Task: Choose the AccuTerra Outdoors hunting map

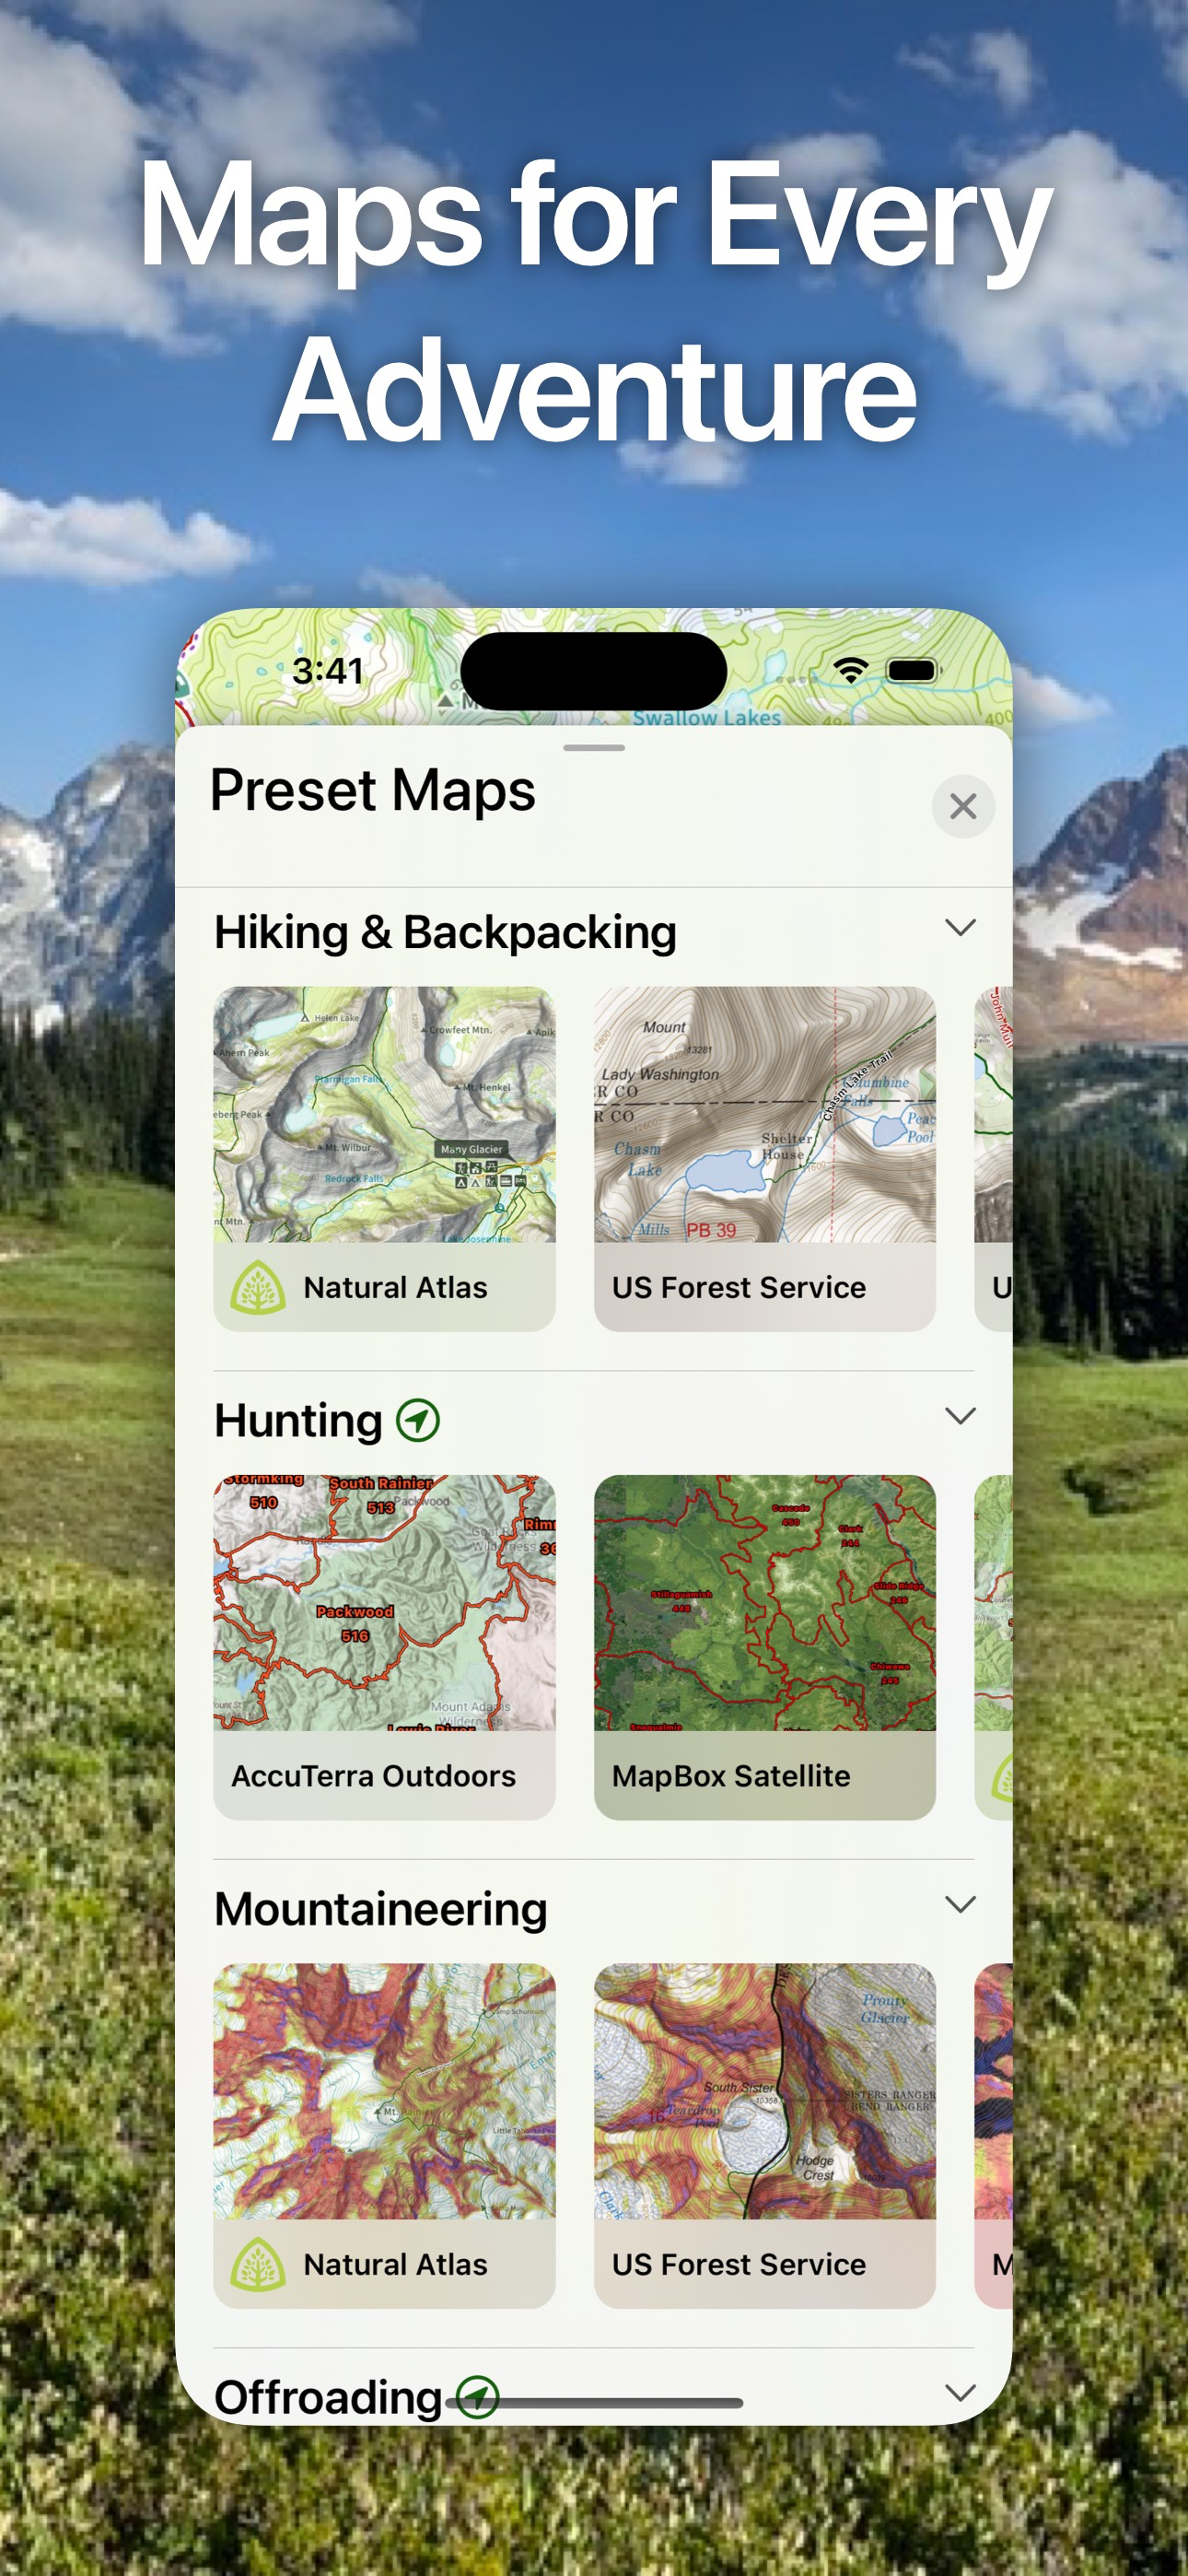Action: (384, 1647)
